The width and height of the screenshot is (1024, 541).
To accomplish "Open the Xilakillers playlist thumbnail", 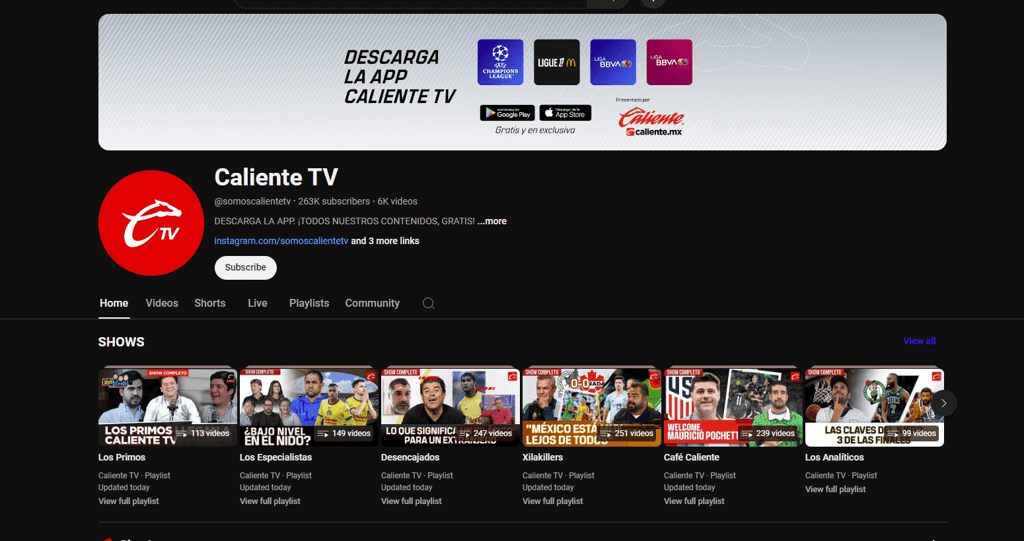I will click(x=592, y=406).
